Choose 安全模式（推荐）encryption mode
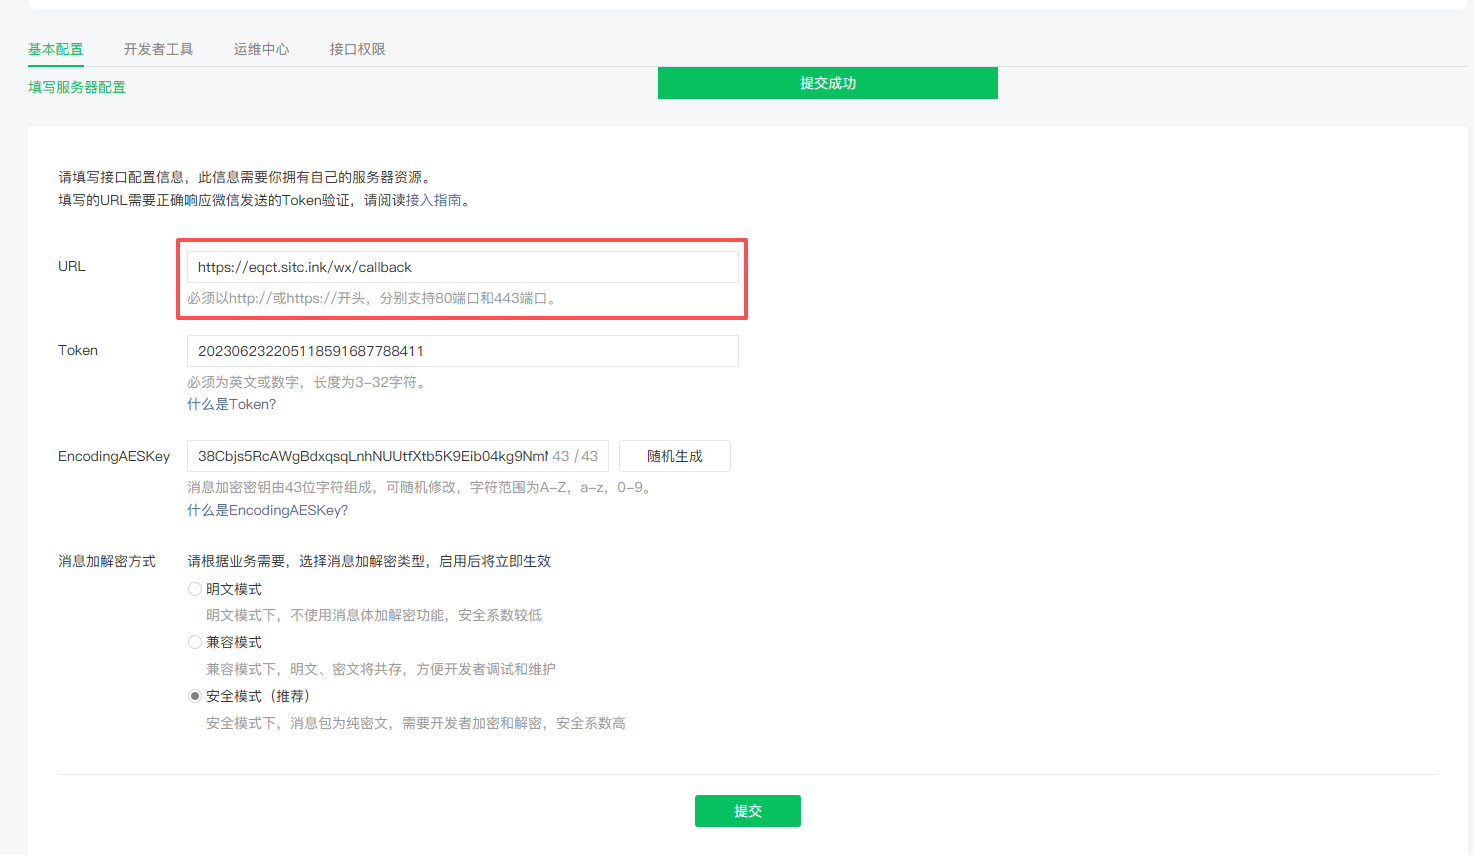 pyautogui.click(x=195, y=695)
